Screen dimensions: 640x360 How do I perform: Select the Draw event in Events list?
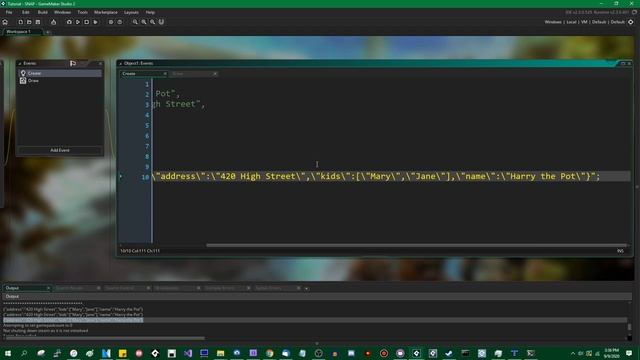point(60,81)
